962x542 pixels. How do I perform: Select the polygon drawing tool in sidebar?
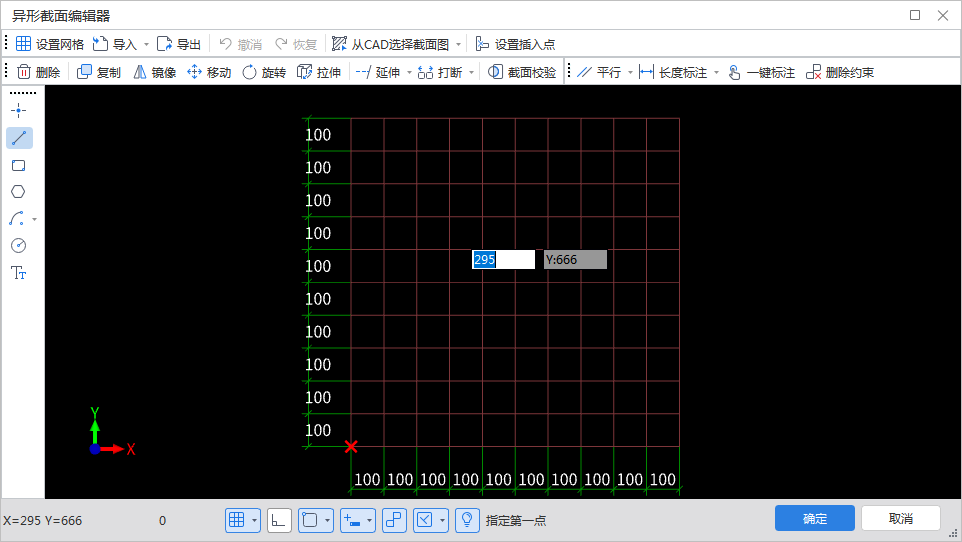[x=18, y=192]
